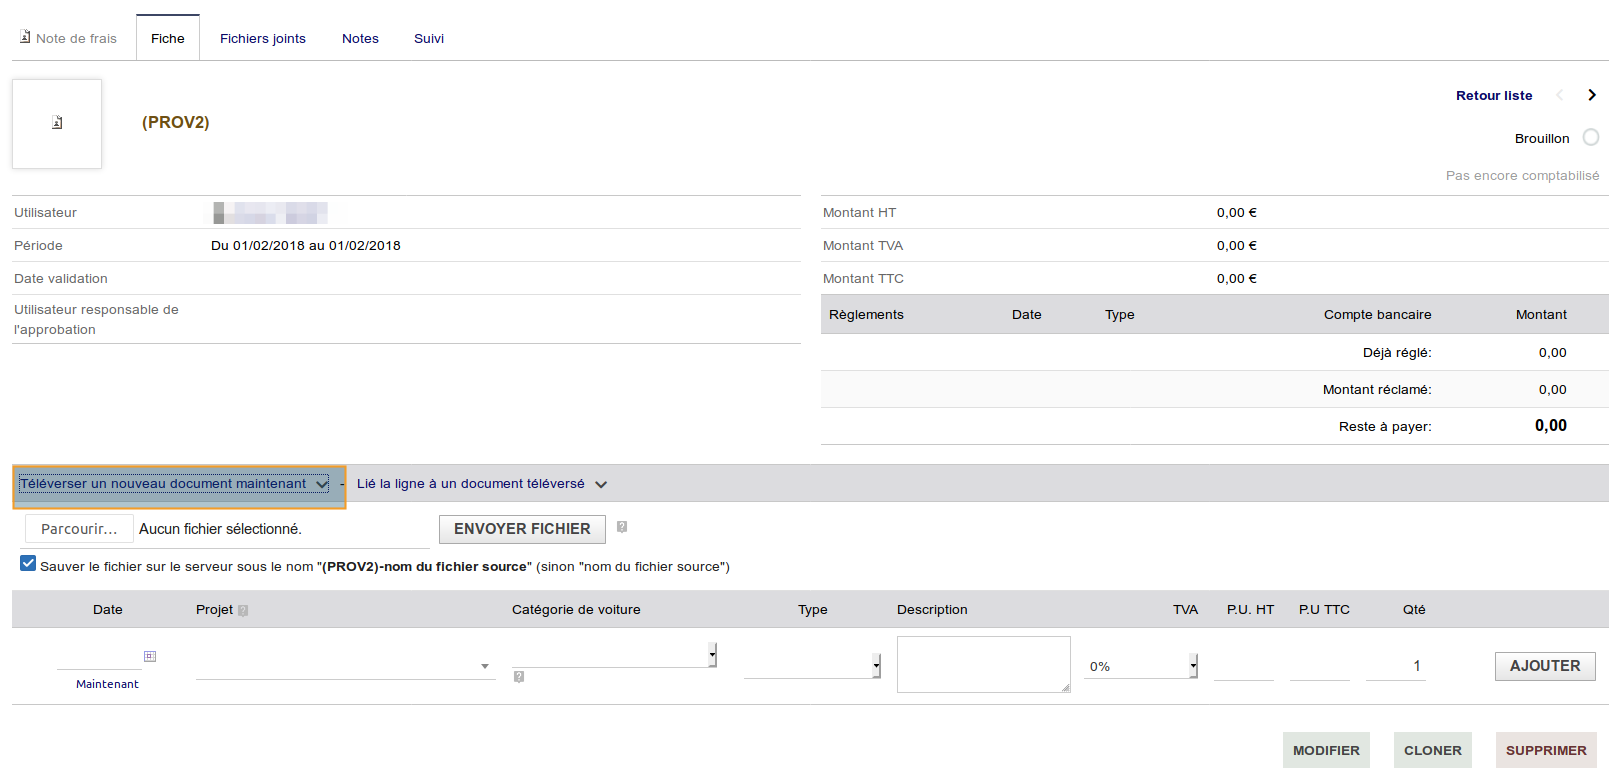Click the Note de frais icon
Image resolution: width=1613 pixels, height=782 pixels.
(x=25, y=37)
